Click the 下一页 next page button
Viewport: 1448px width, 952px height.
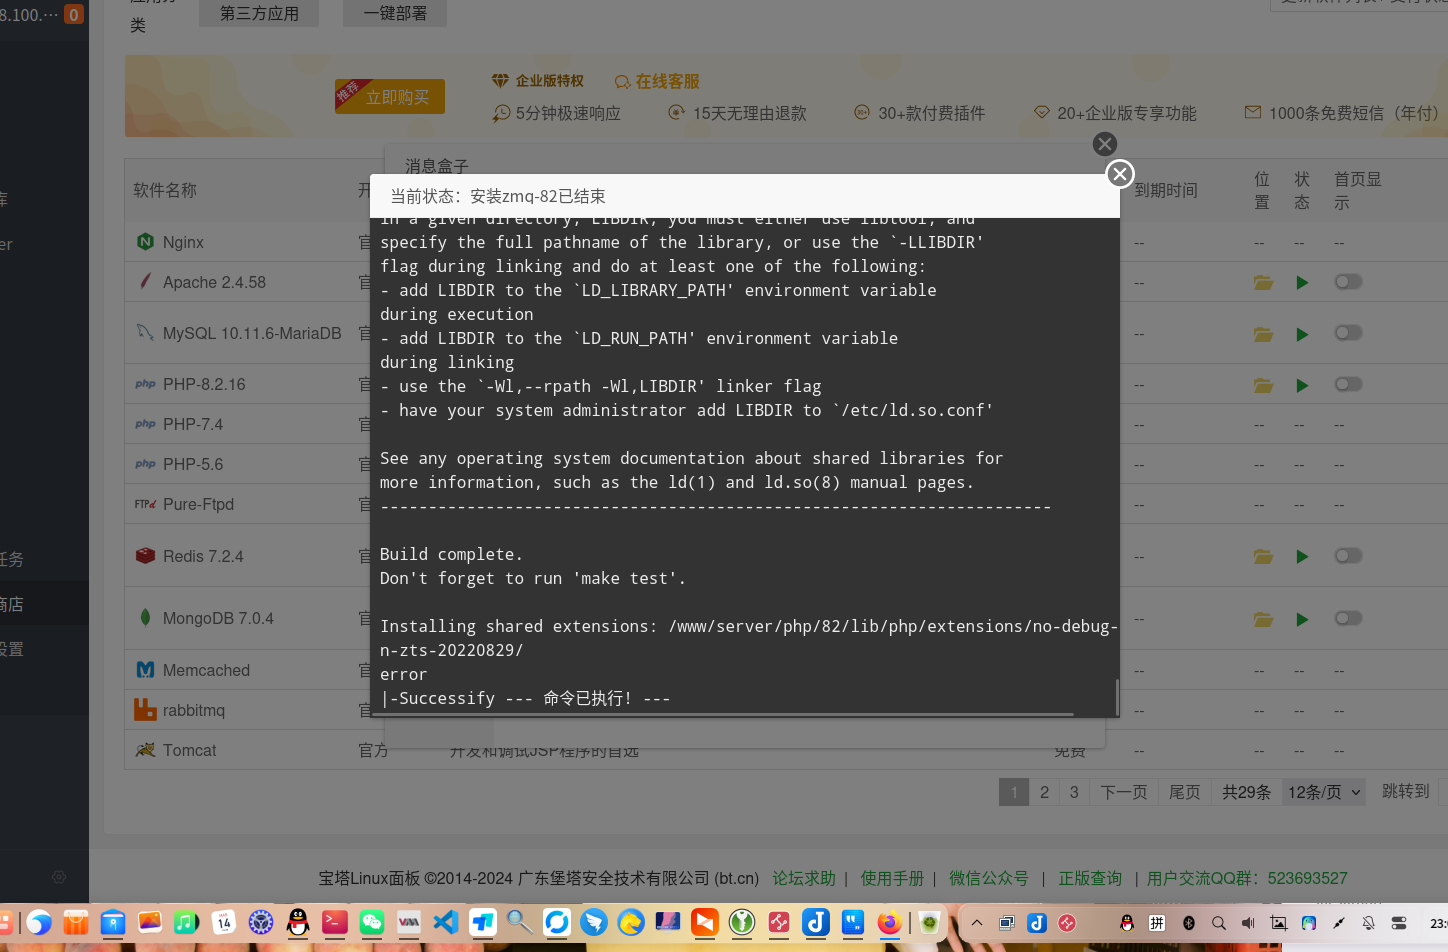[1124, 792]
